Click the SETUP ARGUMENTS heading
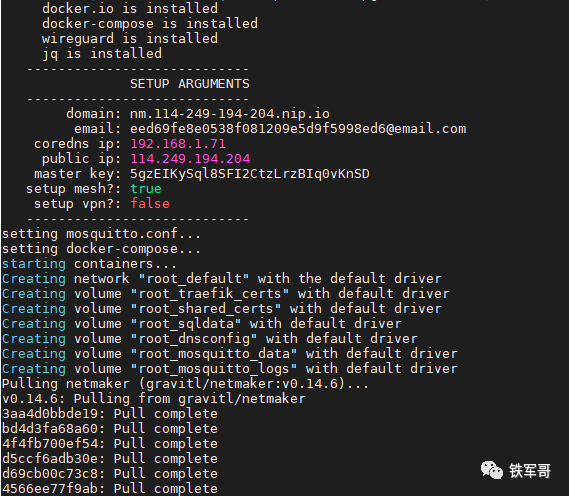Screen dimensions: 569x496 (190, 84)
